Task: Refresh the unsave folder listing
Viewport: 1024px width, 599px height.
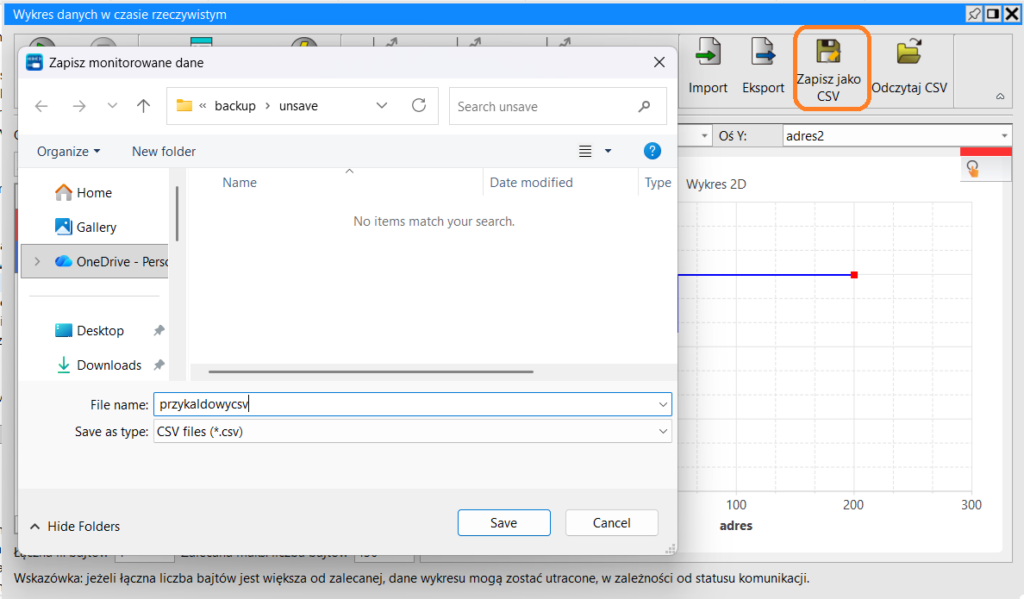Action: [419, 105]
